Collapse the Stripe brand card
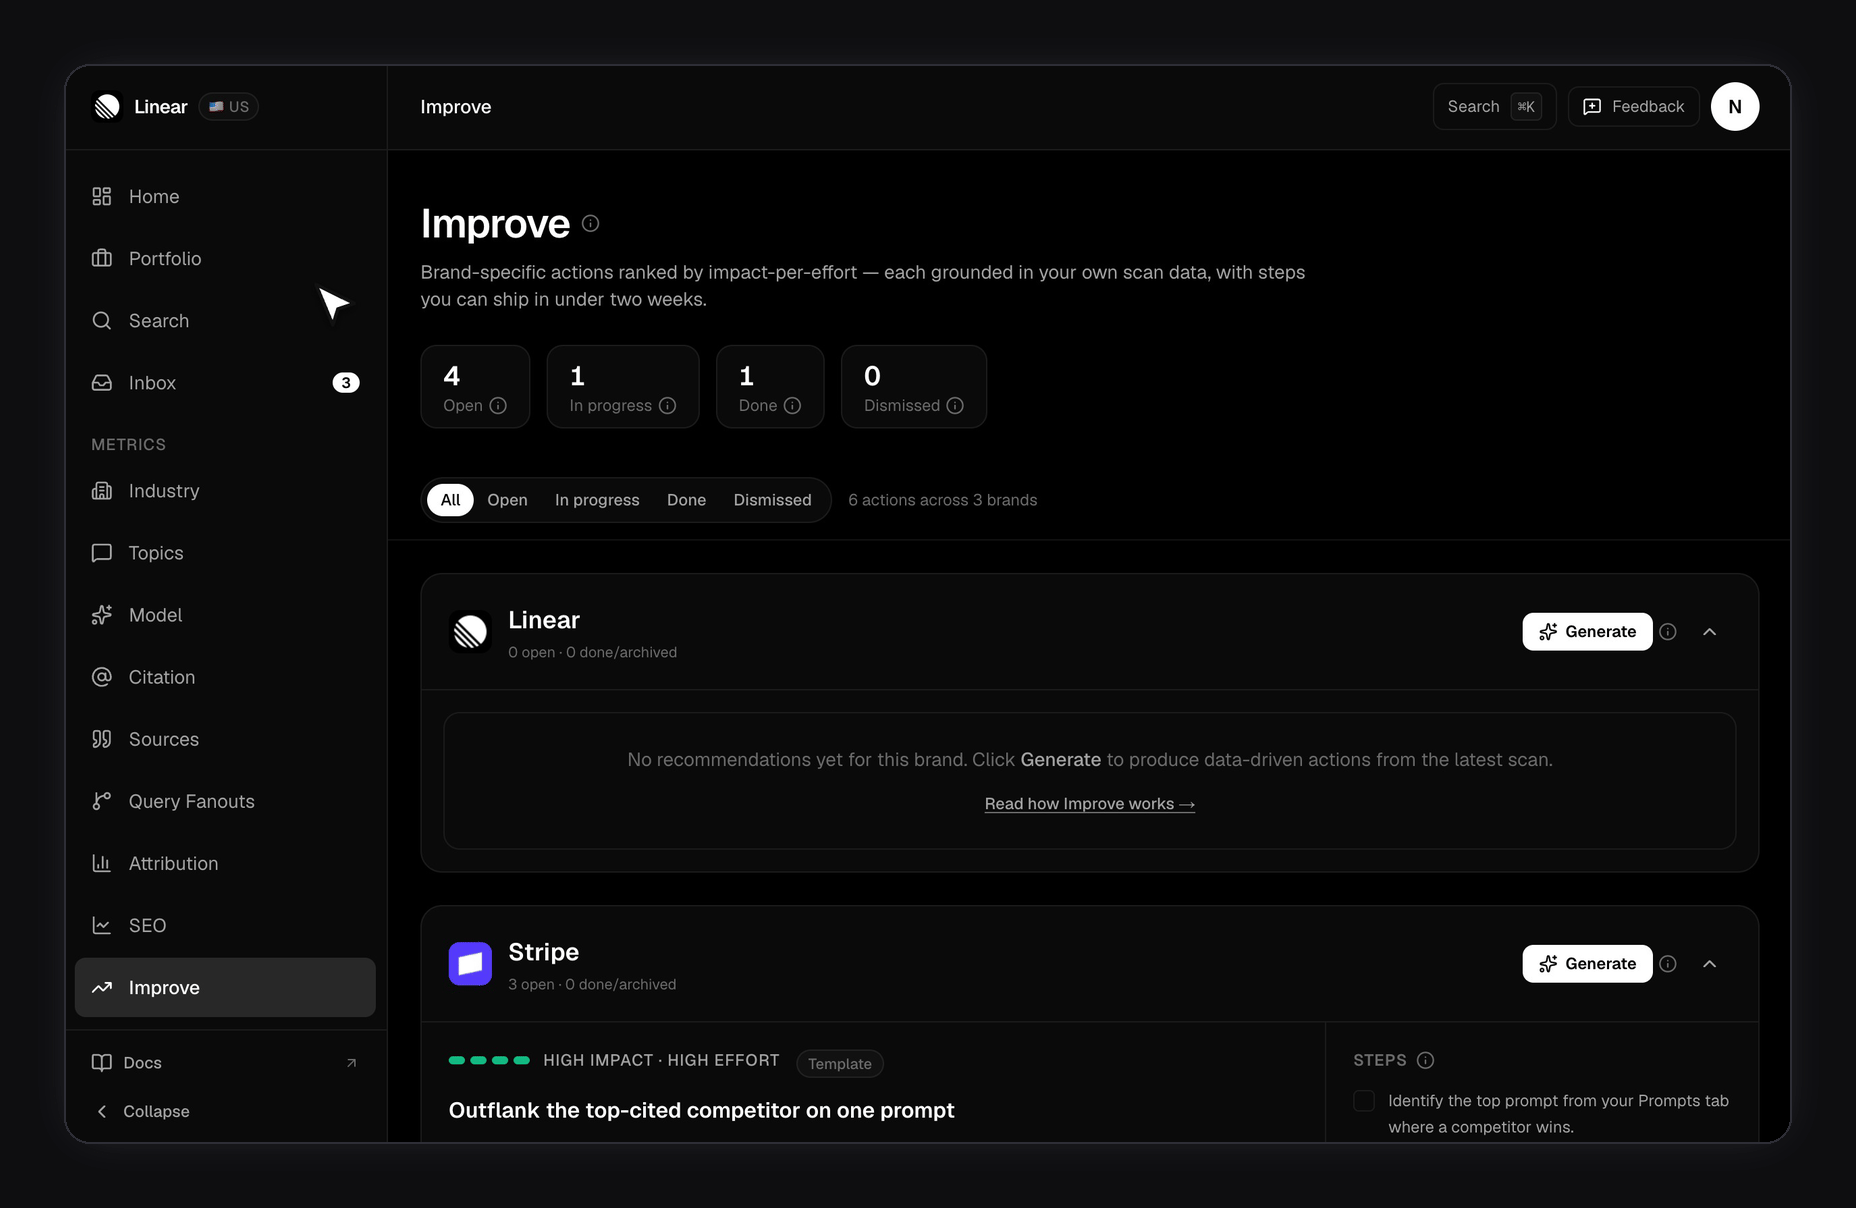Image resolution: width=1856 pixels, height=1208 pixels. pyautogui.click(x=1710, y=964)
